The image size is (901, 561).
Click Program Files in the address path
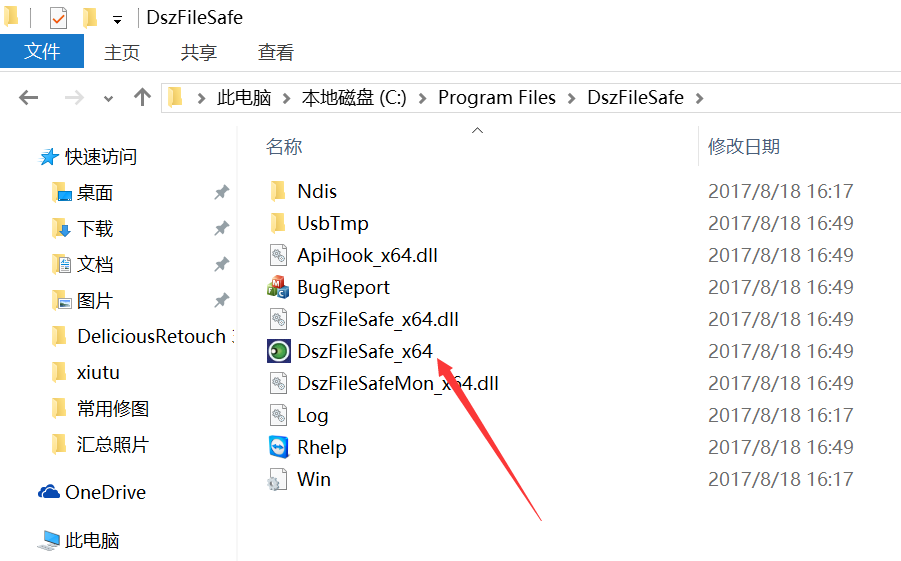pyautogui.click(x=497, y=98)
